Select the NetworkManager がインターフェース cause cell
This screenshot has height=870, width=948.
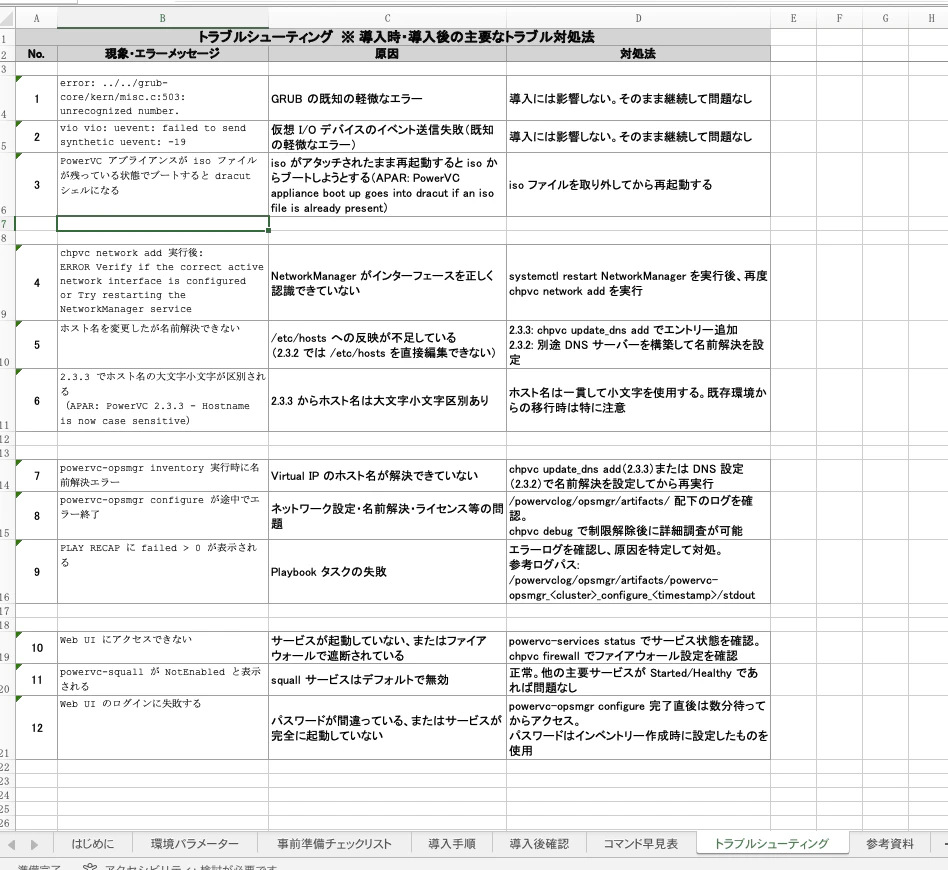point(388,282)
